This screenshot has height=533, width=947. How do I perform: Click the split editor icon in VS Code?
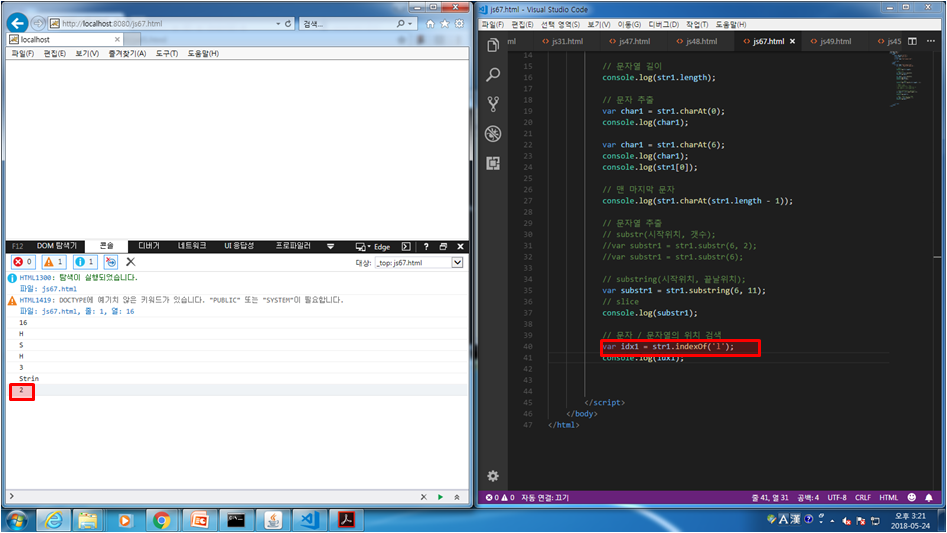click(912, 41)
